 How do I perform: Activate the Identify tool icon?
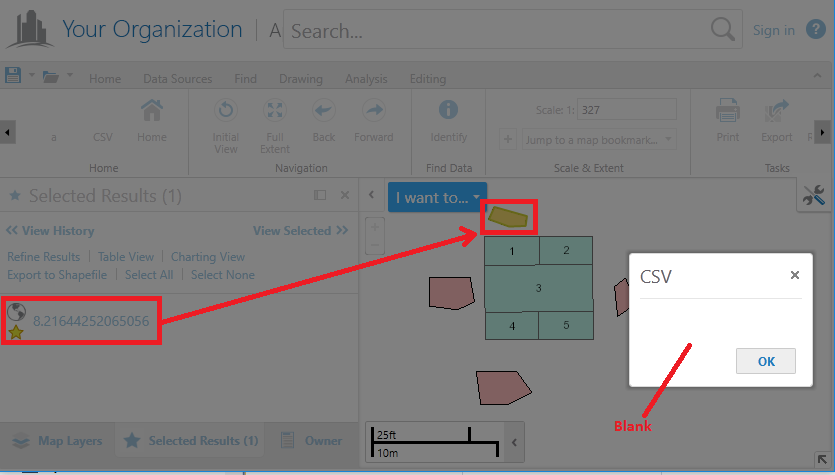[448, 110]
